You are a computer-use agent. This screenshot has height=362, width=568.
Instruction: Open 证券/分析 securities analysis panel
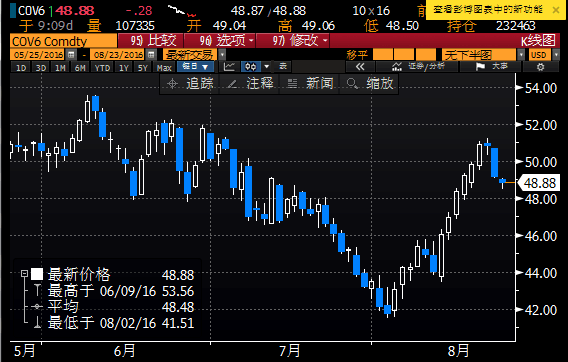[418, 67]
